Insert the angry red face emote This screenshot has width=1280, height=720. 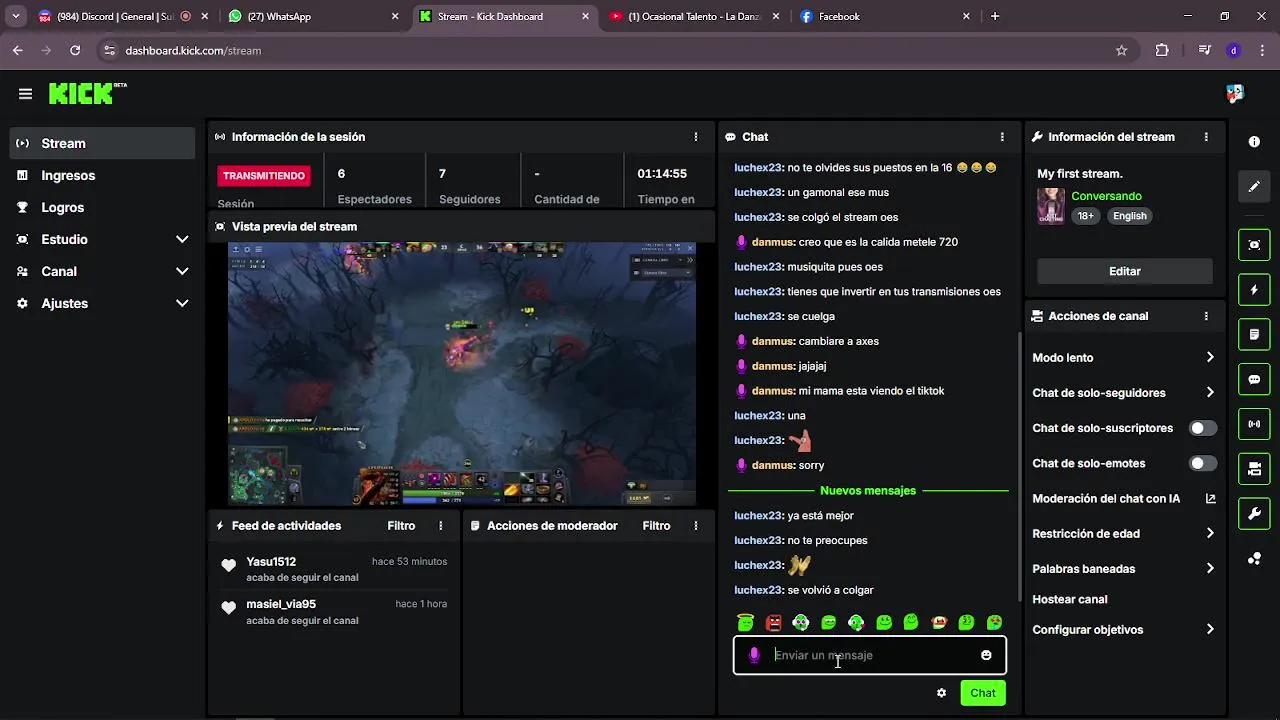click(773, 622)
